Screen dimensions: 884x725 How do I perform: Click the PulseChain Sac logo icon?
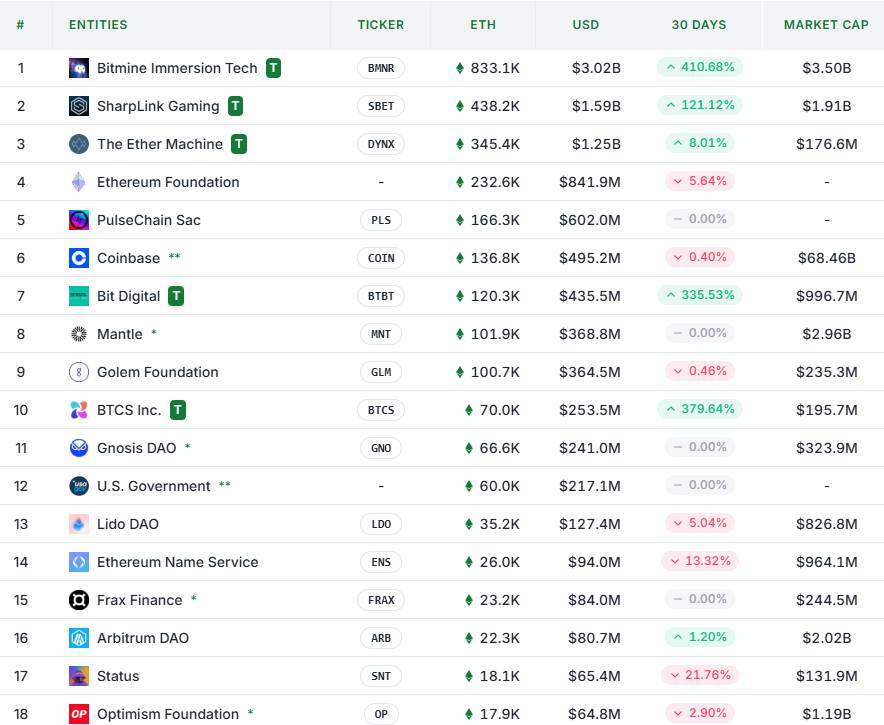(x=79, y=220)
